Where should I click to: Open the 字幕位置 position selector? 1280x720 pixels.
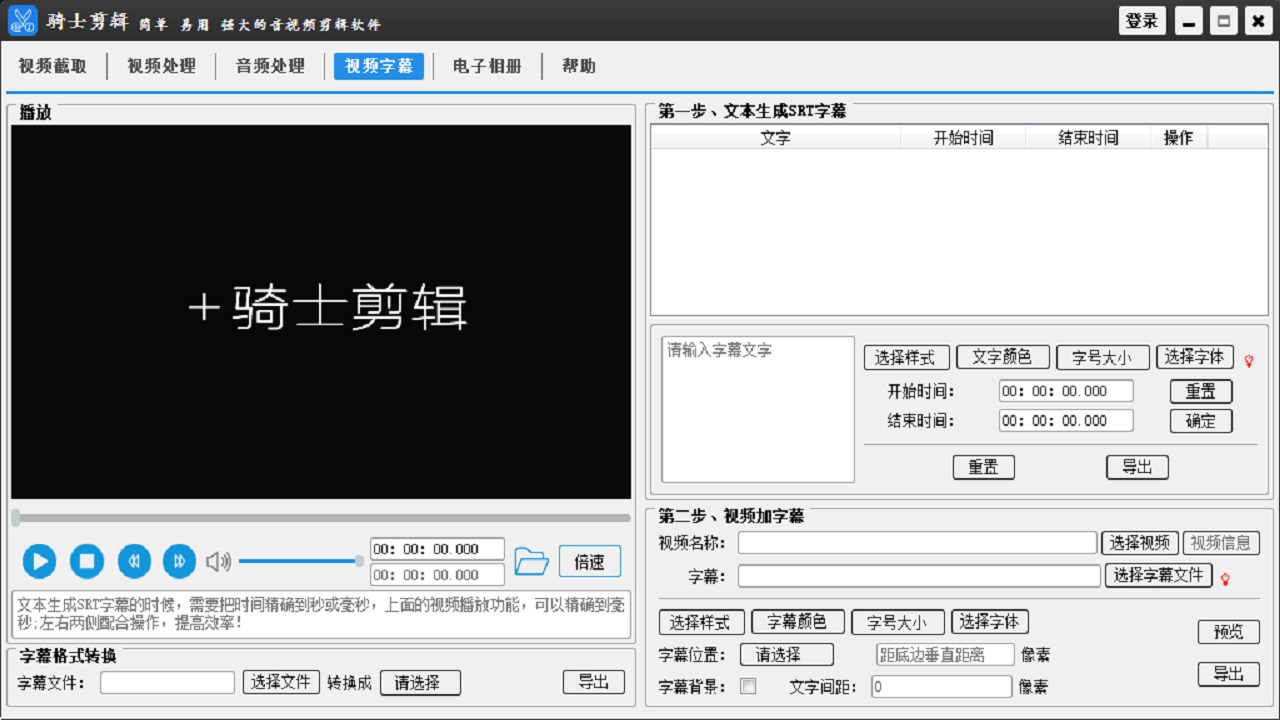[786, 654]
